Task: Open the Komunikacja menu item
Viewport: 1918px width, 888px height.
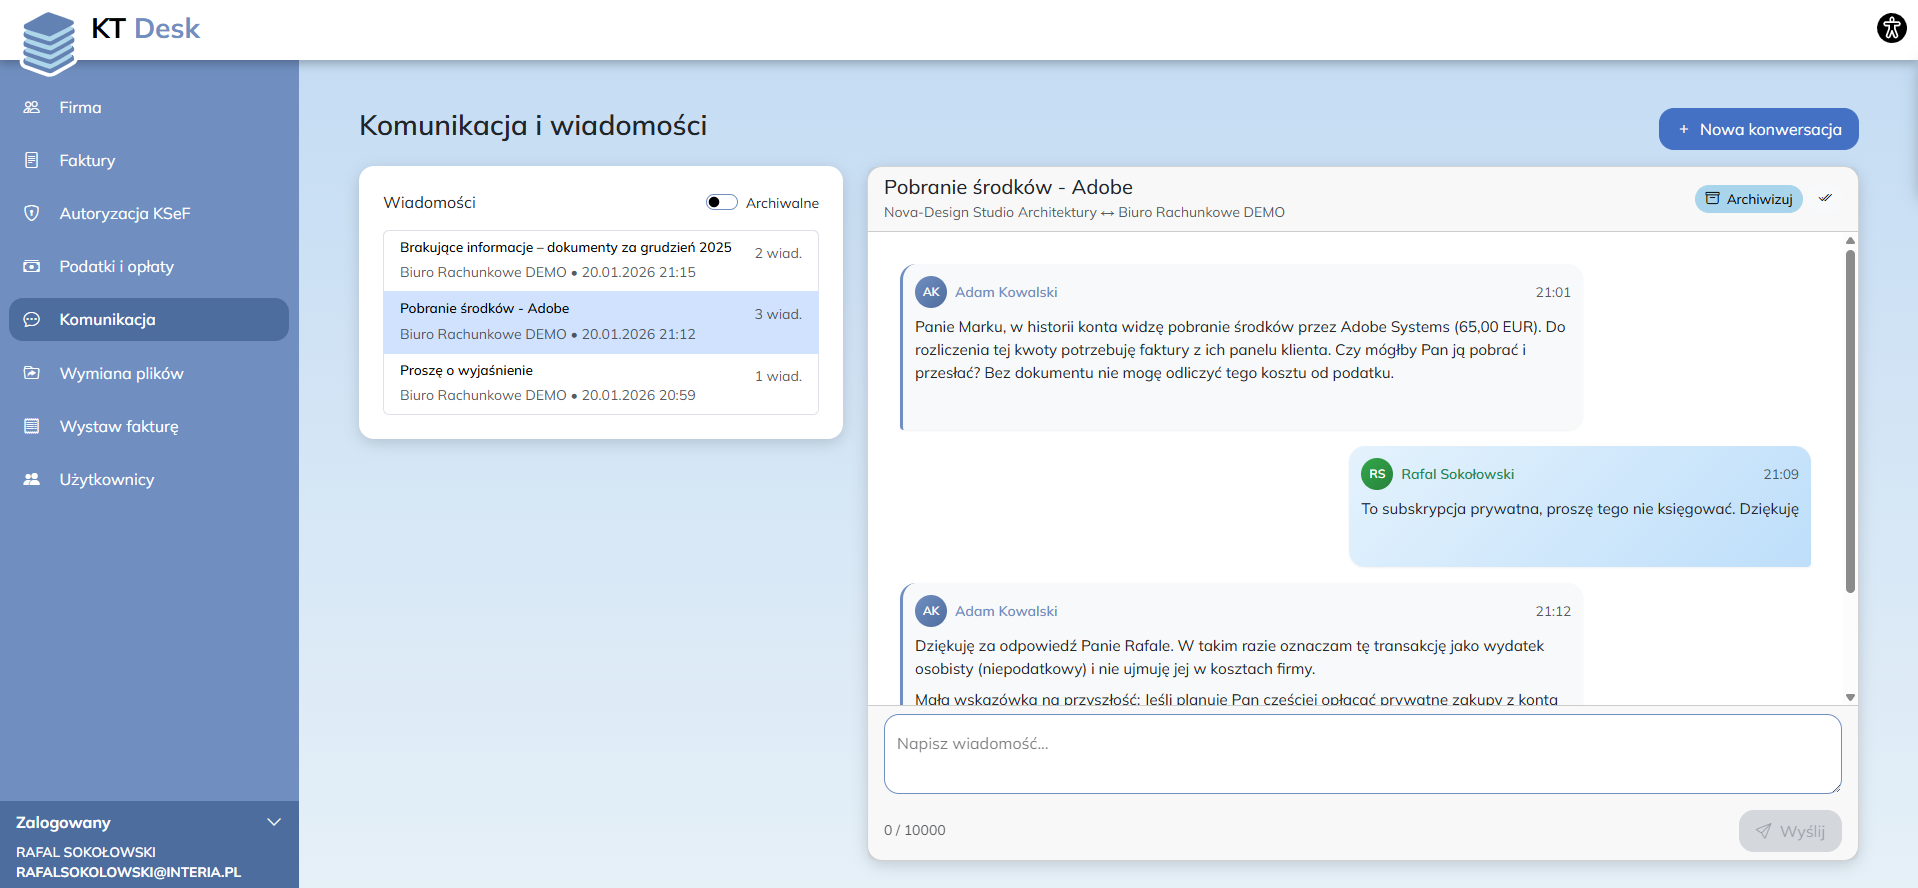Action: point(149,320)
